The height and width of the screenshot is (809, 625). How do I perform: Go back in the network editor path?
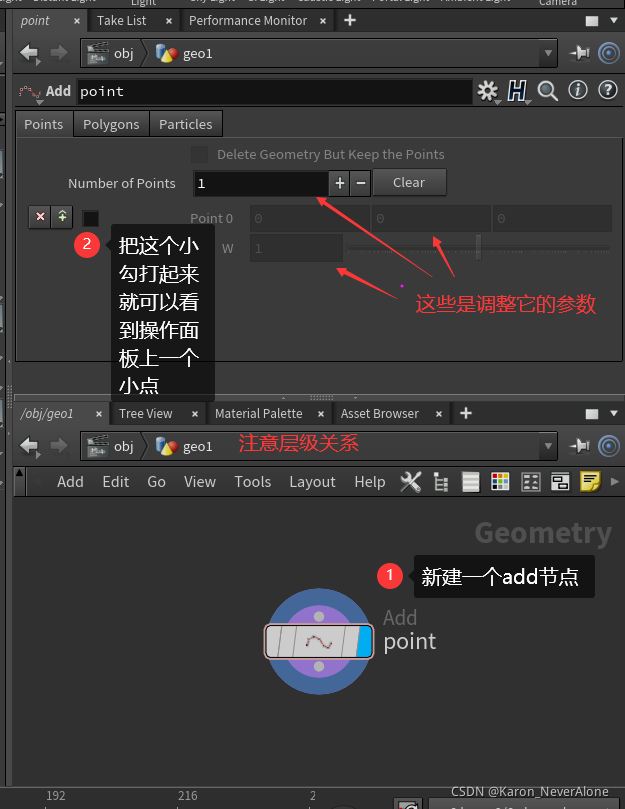pos(29,446)
